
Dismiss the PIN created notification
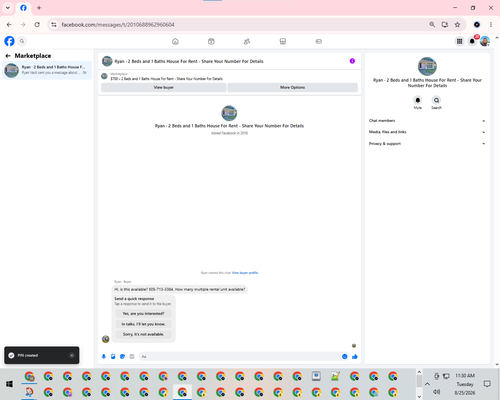coord(72,355)
